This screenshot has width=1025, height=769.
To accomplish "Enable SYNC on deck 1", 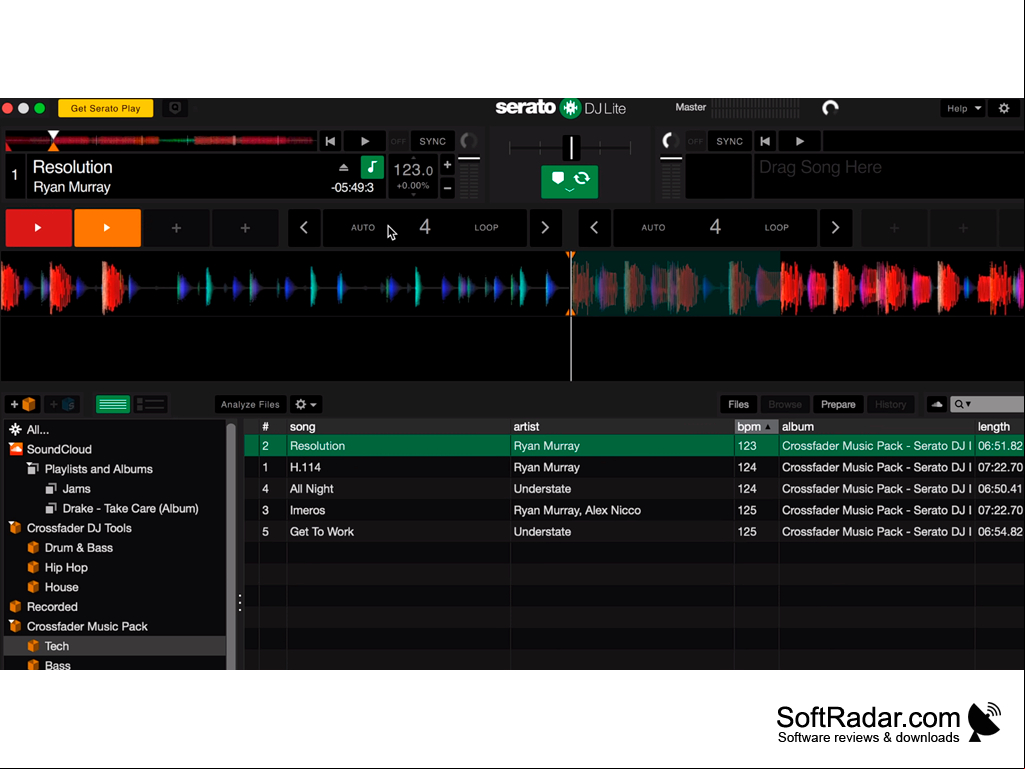I will 432,141.
